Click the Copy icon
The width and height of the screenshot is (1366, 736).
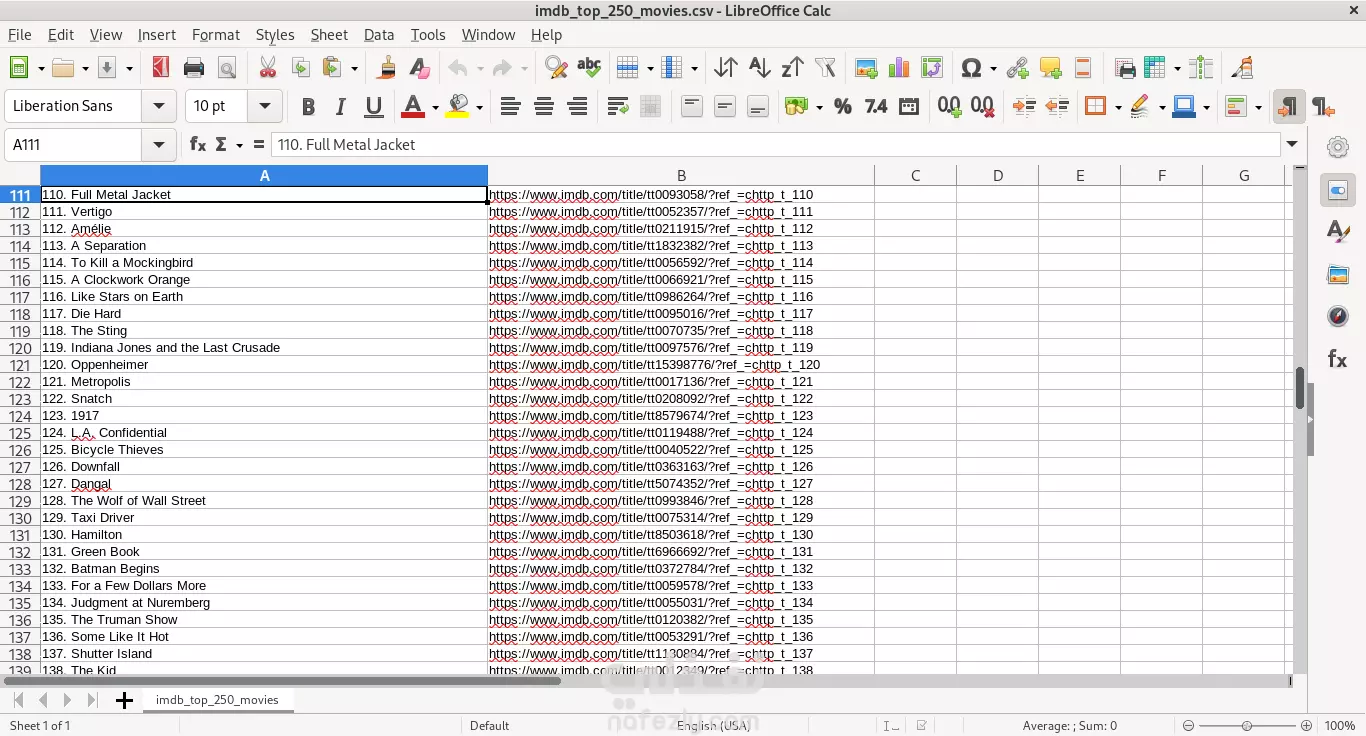pos(300,68)
